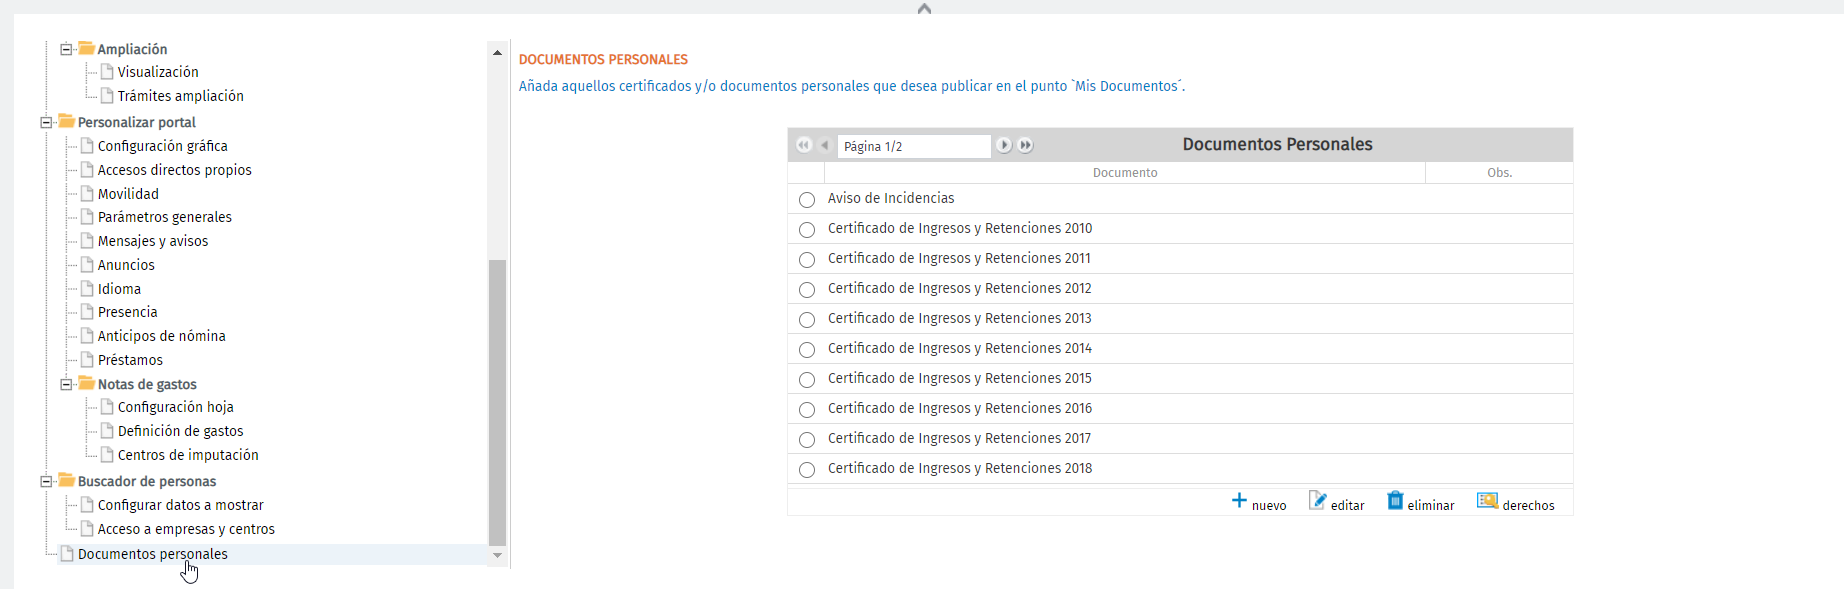Select radio for Certificado de Ingresos y Retenciones 2018
1844x589 pixels.
807,470
